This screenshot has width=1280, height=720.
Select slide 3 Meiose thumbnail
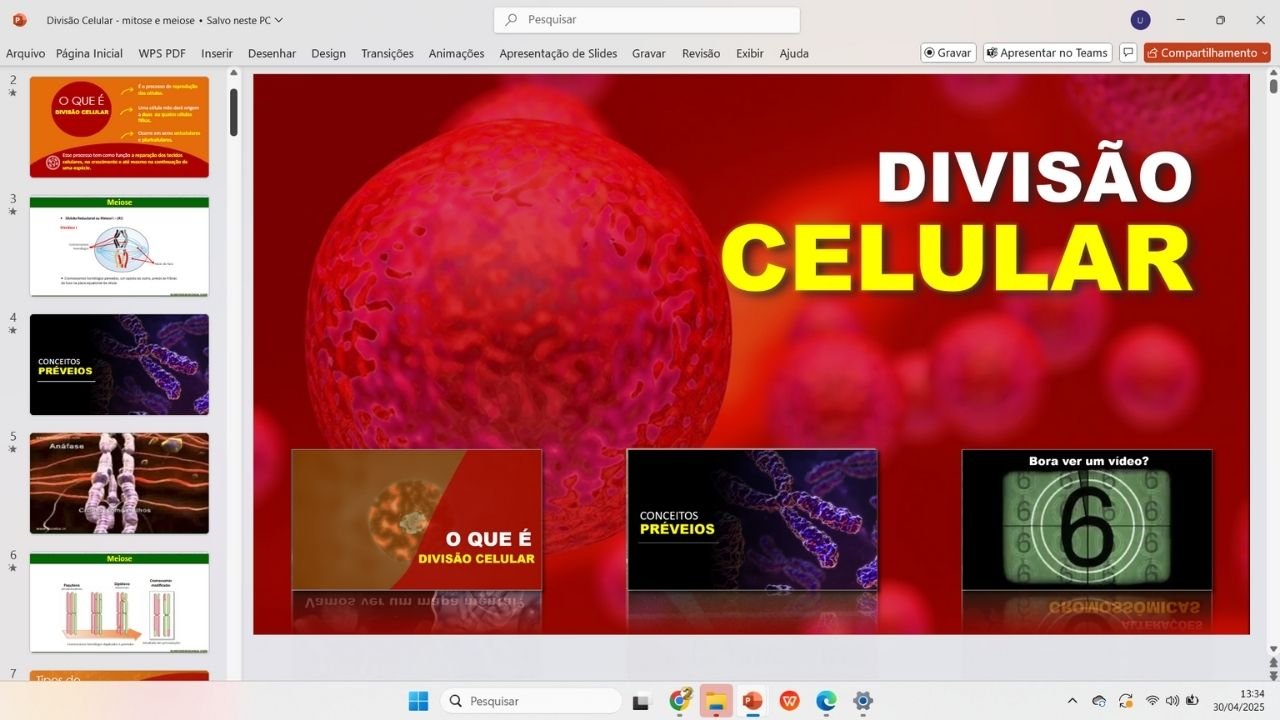pyautogui.click(x=119, y=246)
